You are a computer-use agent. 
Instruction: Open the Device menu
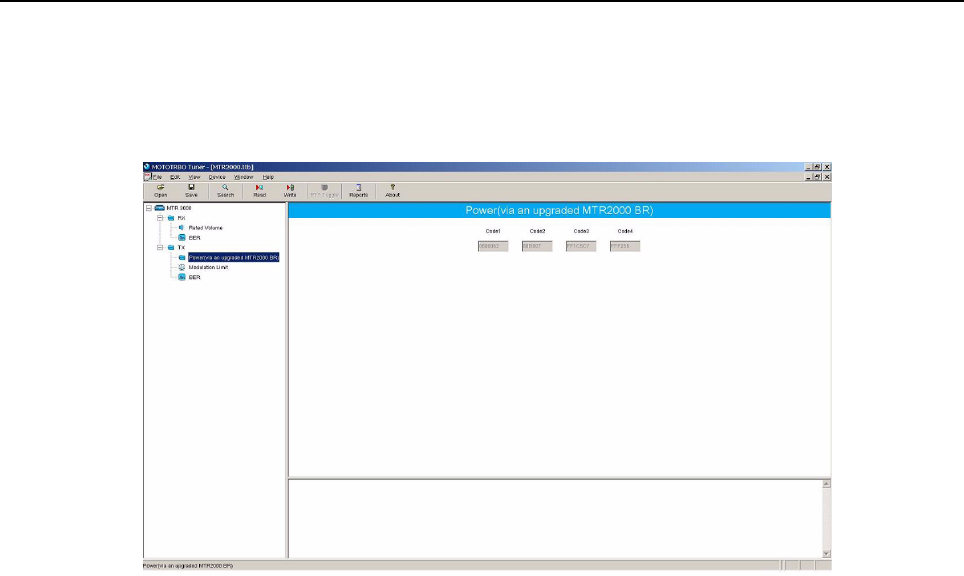click(217, 177)
